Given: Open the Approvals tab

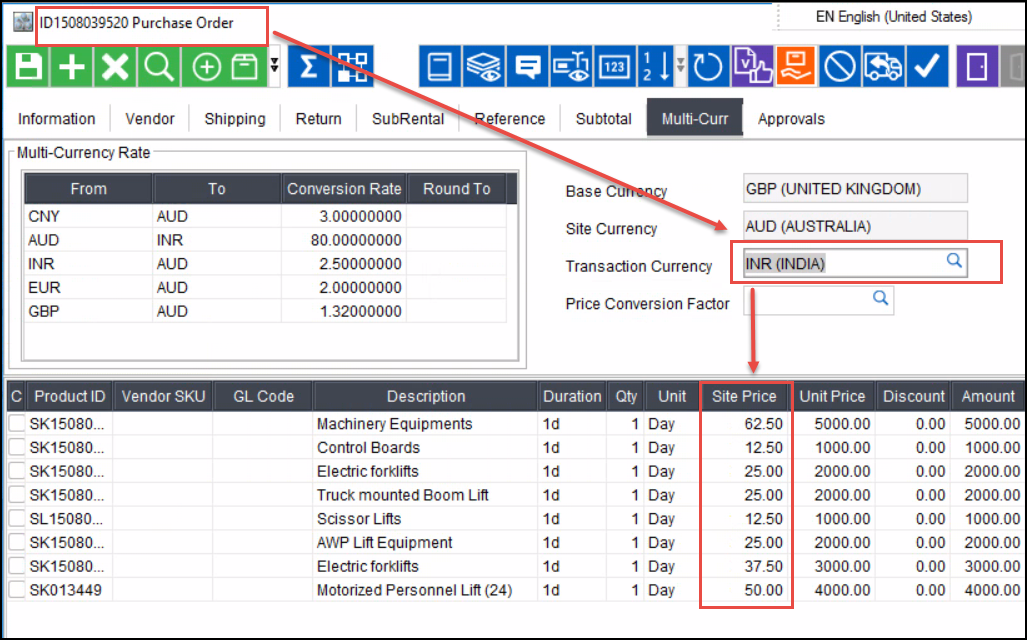Looking at the screenshot, I should click(x=791, y=119).
